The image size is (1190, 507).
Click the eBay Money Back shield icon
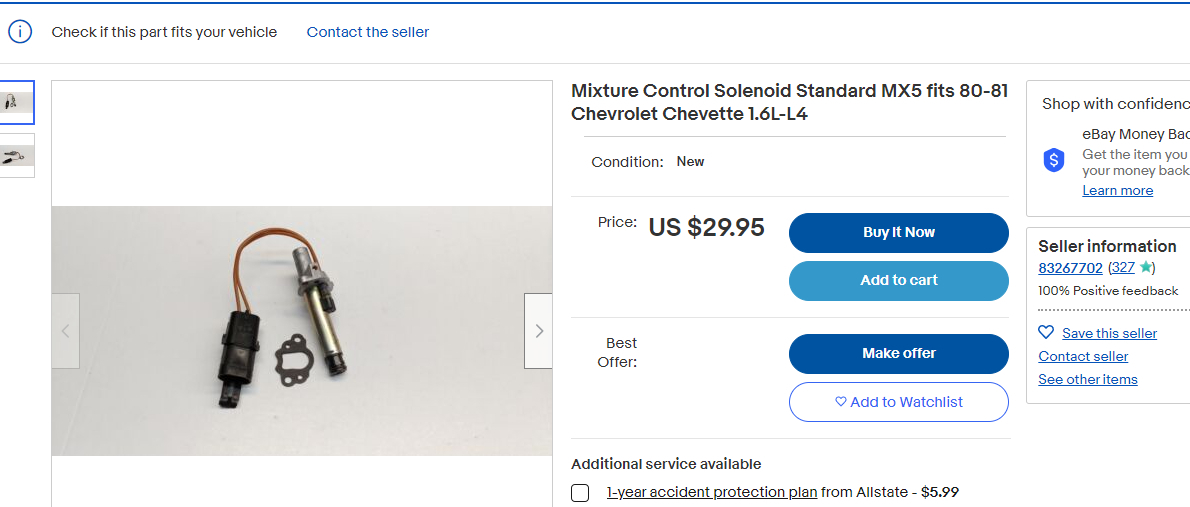pos(1054,160)
